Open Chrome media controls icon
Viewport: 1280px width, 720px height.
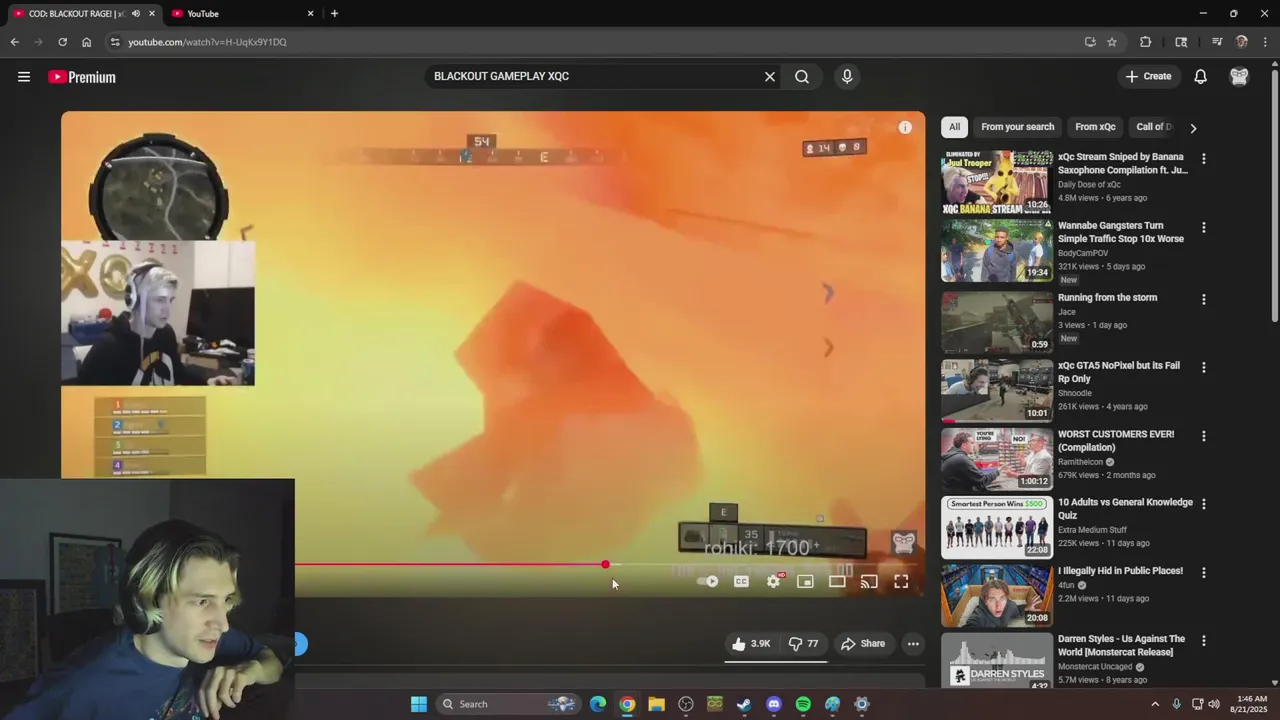1217,42
